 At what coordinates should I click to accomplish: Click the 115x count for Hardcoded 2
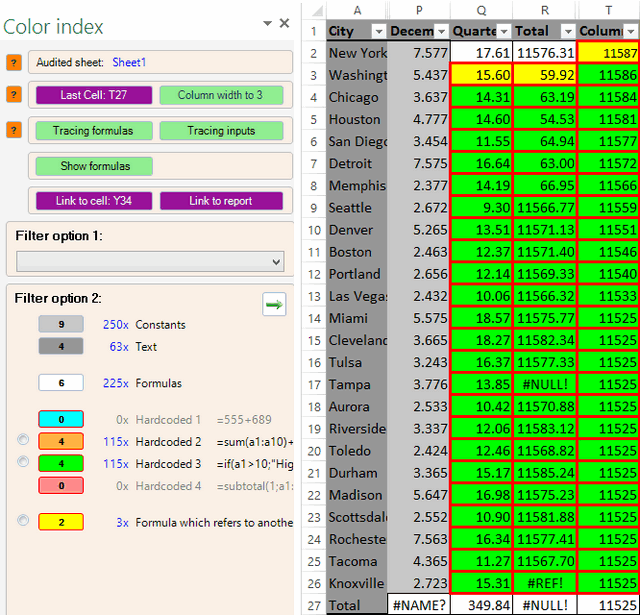point(116,442)
